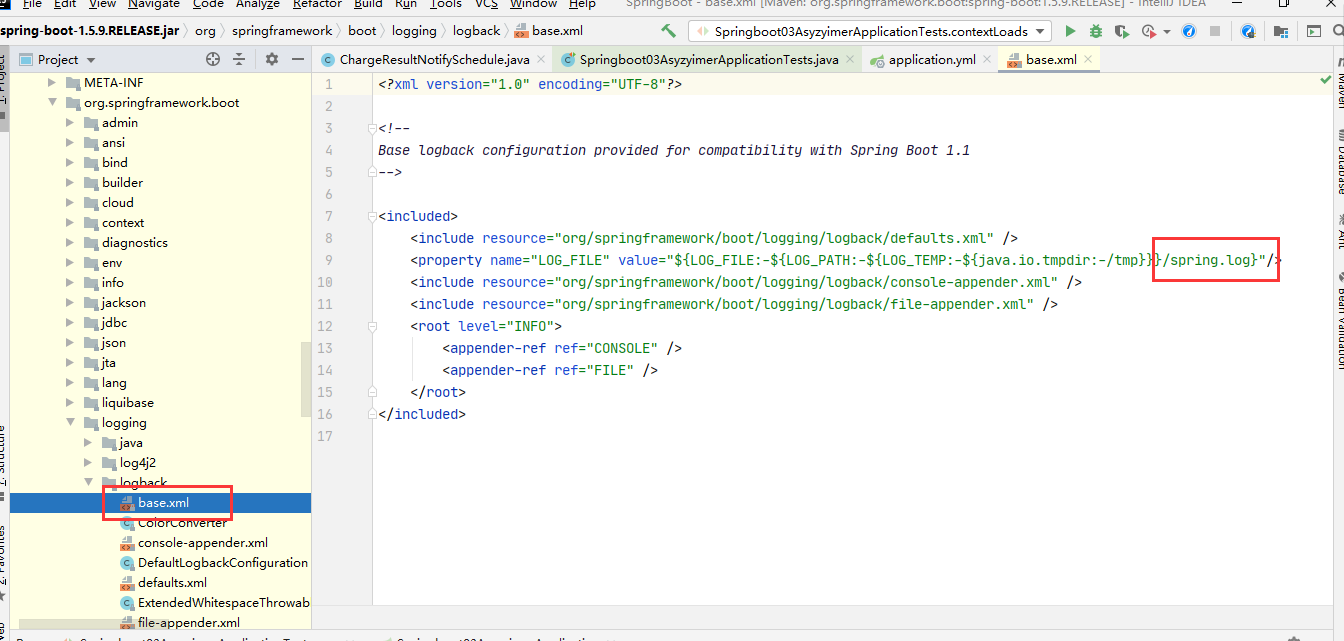Select console-appender.xml in the project tree
The width and height of the screenshot is (1344, 641).
[x=202, y=542]
